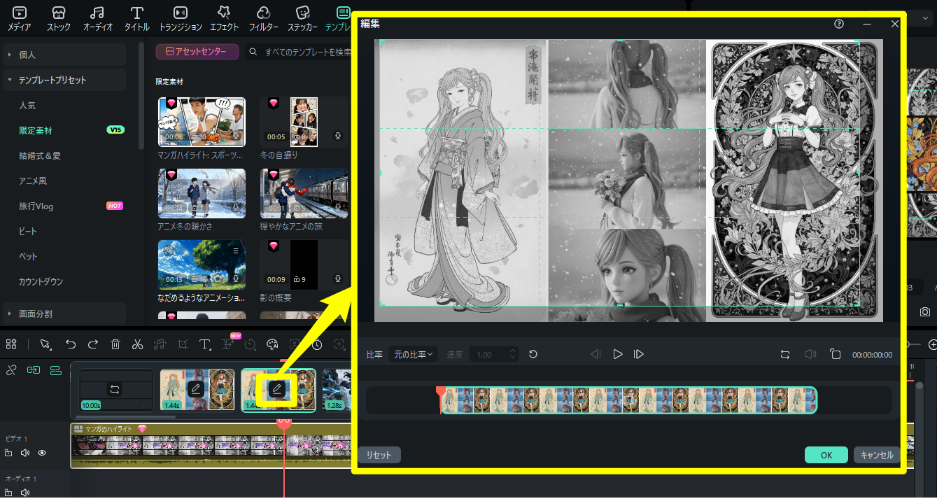The width and height of the screenshot is (937, 498).
Task: Click the アセットセンター button
Action: point(197,51)
